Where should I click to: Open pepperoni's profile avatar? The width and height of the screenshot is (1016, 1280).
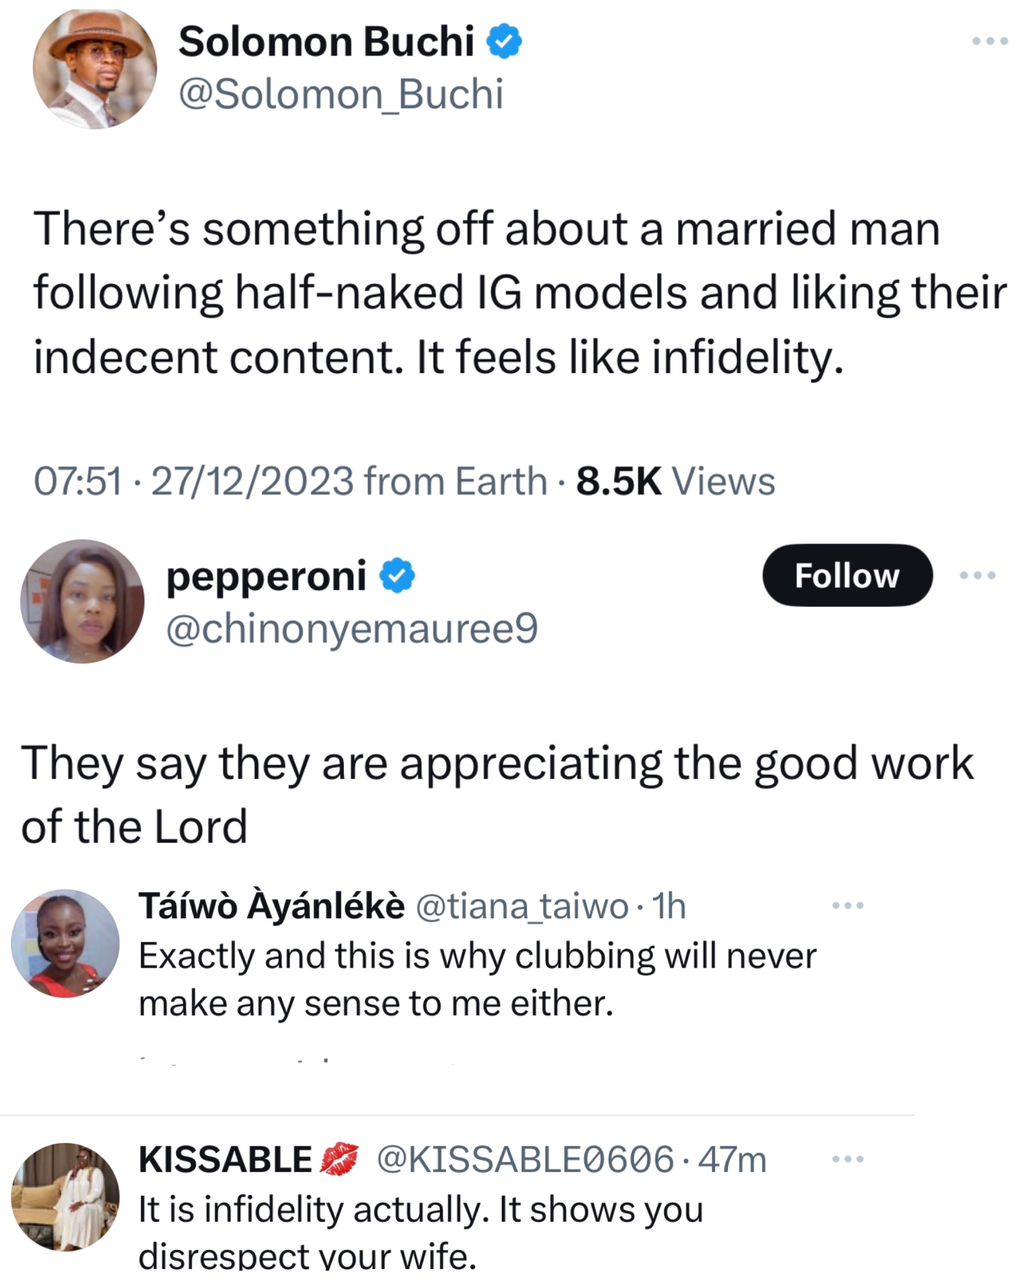(82, 602)
